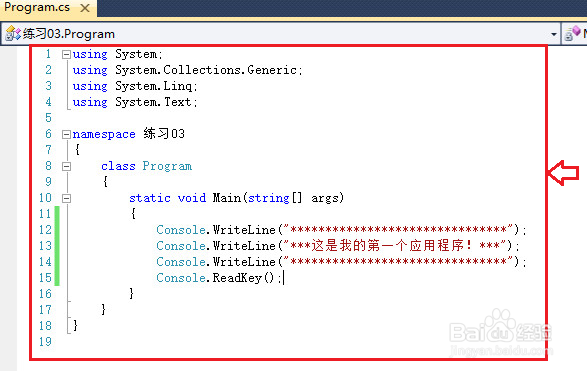The width and height of the screenshot is (587, 371).
Task: Click 'WriteLine' on line 14
Action: 244,261
